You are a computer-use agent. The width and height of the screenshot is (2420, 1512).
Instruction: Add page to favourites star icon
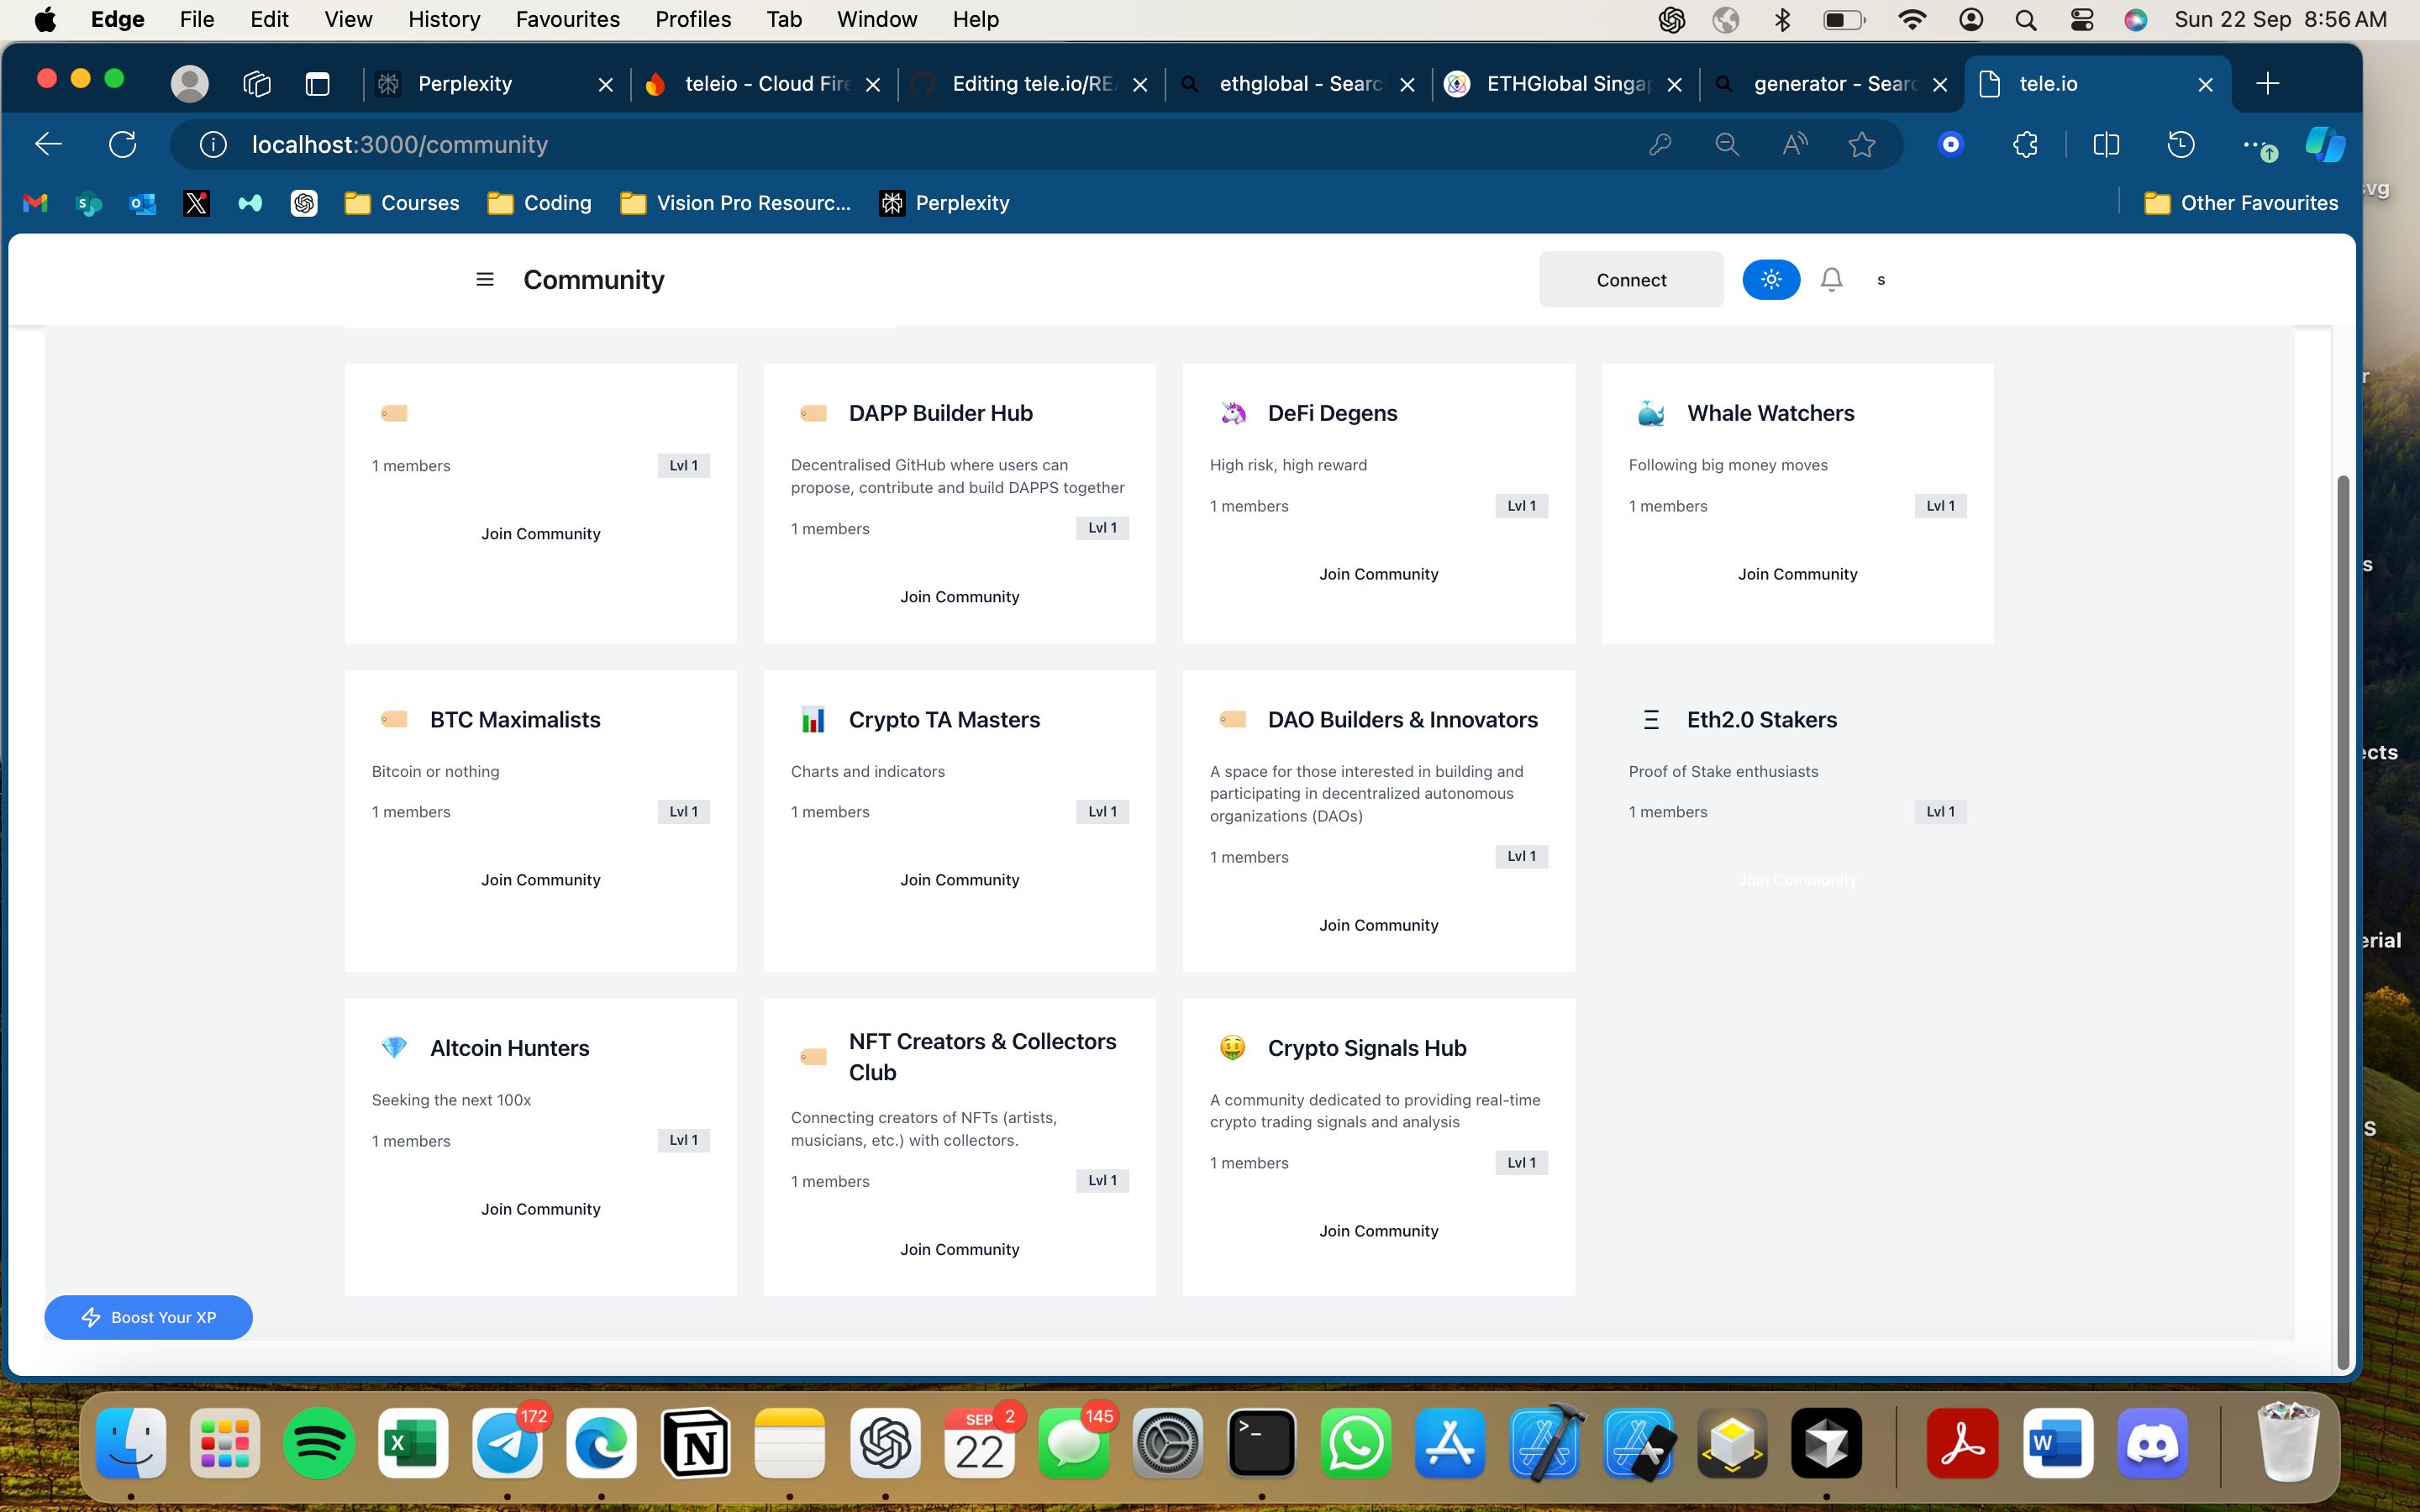click(1861, 144)
